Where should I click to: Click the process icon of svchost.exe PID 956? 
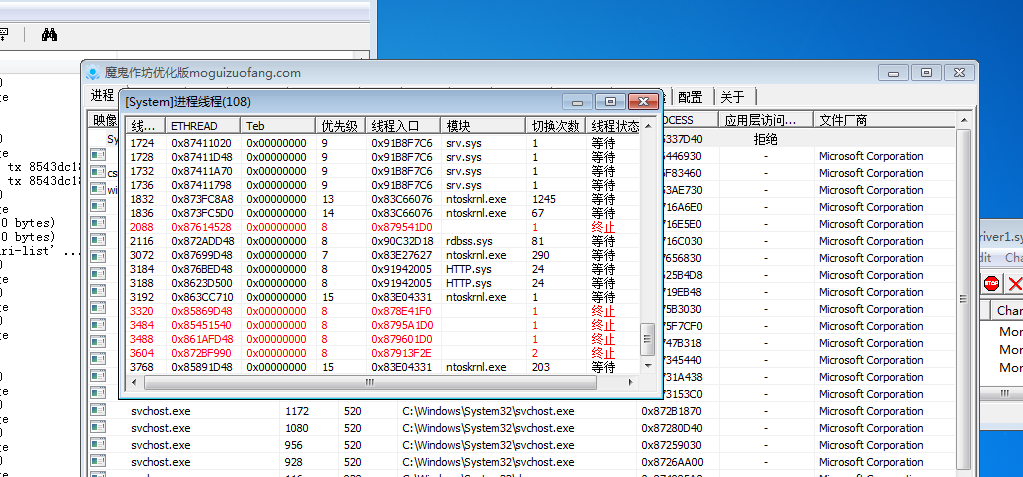tap(98, 444)
